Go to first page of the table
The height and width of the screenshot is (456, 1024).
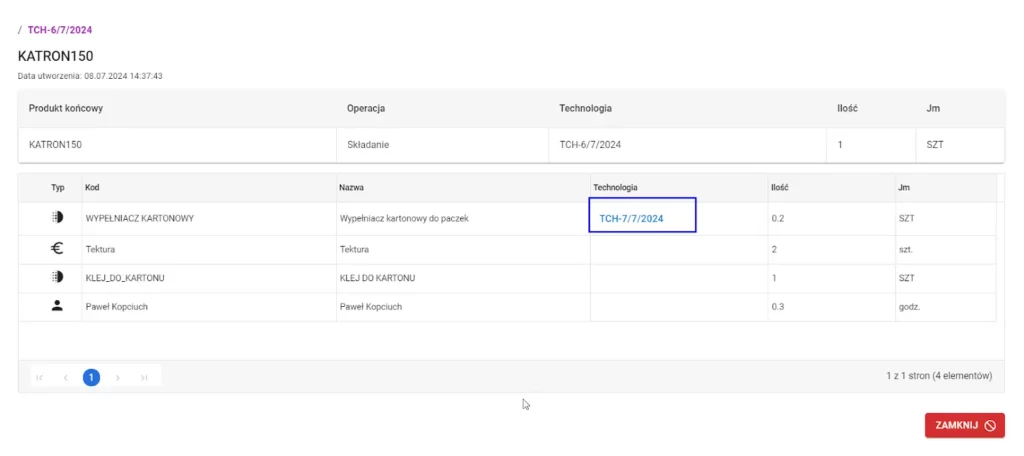[x=40, y=377]
